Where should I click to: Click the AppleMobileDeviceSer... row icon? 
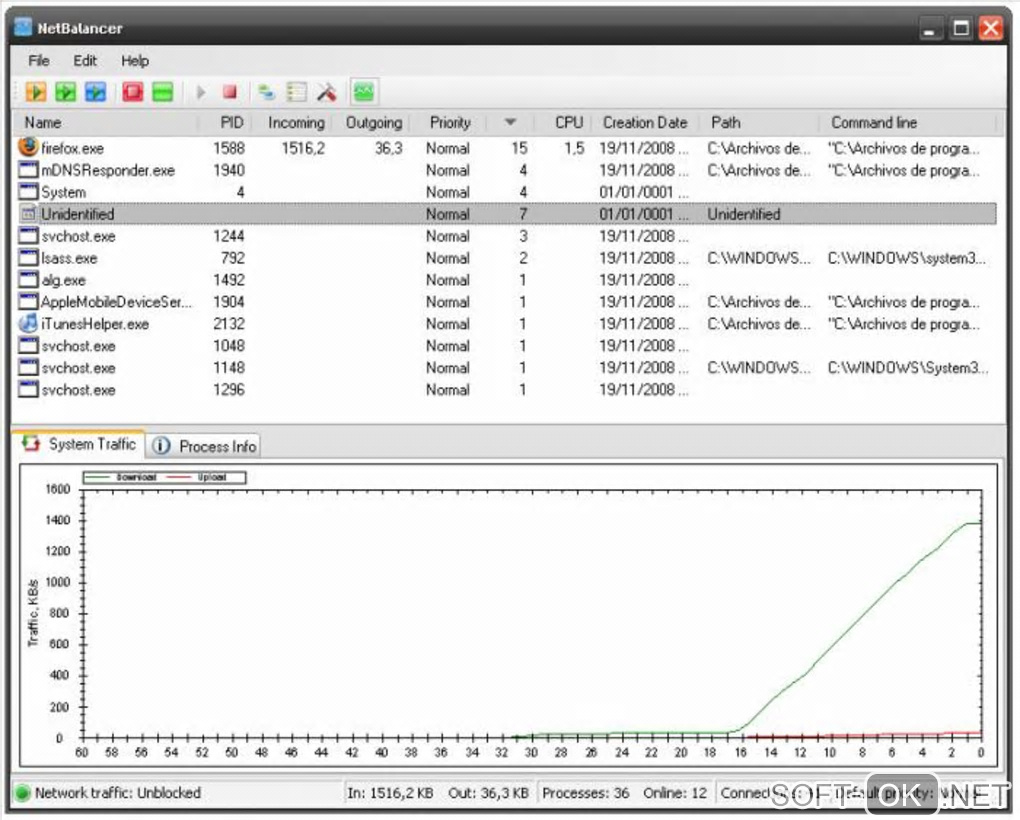(x=28, y=302)
